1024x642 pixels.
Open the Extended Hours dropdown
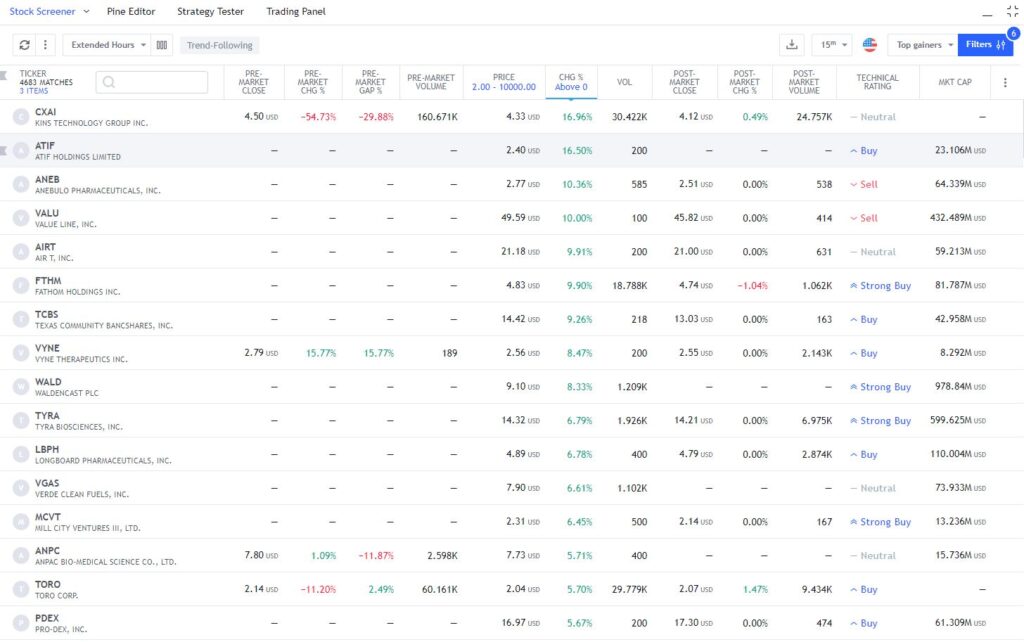click(x=103, y=45)
